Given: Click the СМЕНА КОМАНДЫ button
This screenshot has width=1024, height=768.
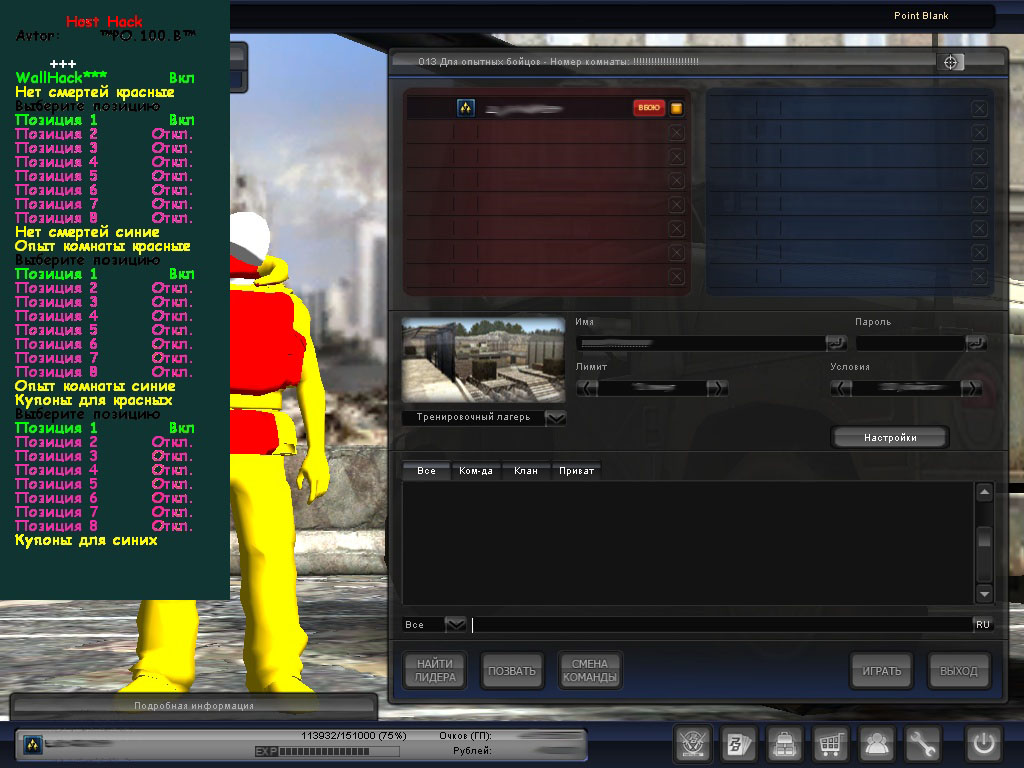Looking at the screenshot, I should point(590,671).
